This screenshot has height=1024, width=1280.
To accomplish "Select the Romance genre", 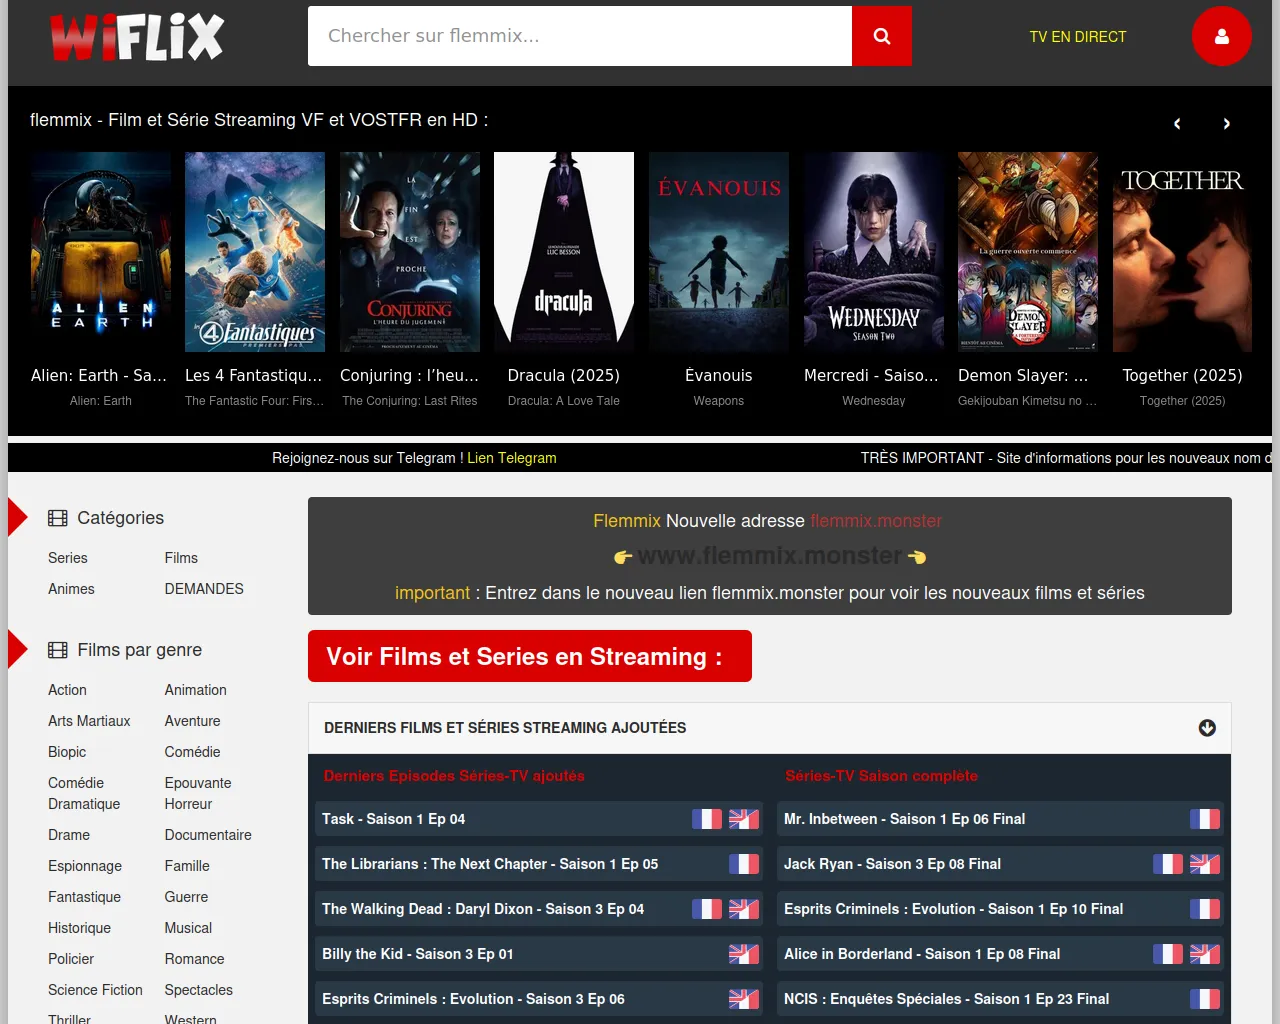I will 195,959.
